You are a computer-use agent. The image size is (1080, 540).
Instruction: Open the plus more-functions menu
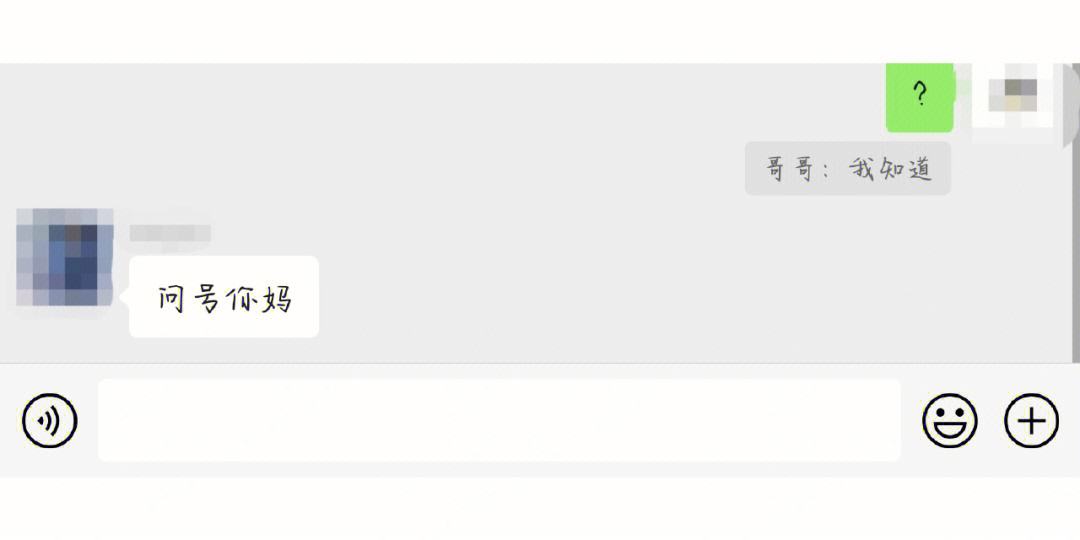click(x=1031, y=420)
